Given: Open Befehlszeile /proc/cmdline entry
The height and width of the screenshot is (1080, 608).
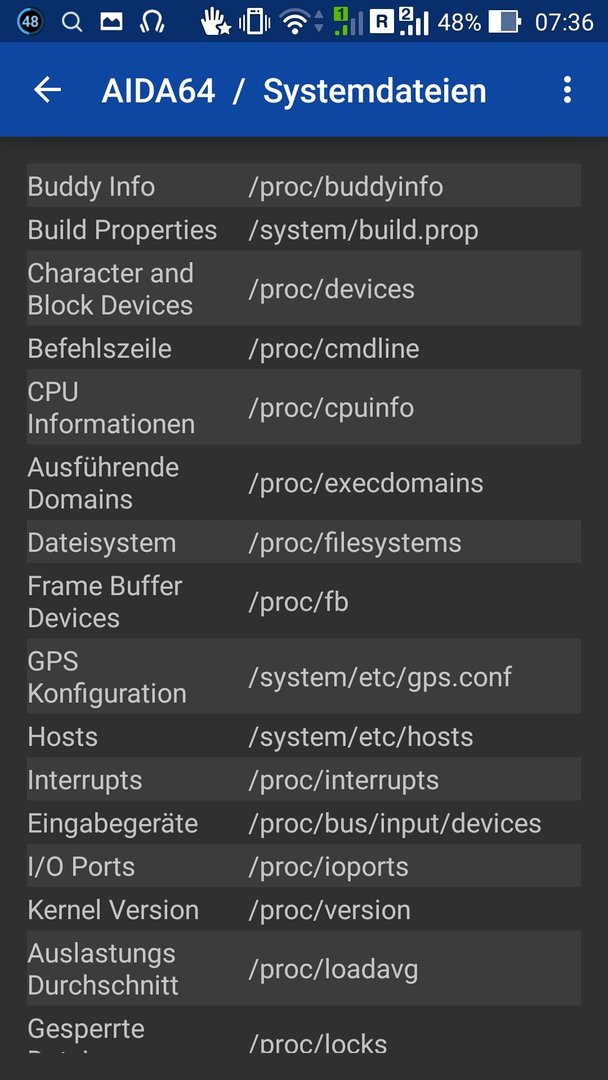Looking at the screenshot, I should pyautogui.click(x=304, y=348).
